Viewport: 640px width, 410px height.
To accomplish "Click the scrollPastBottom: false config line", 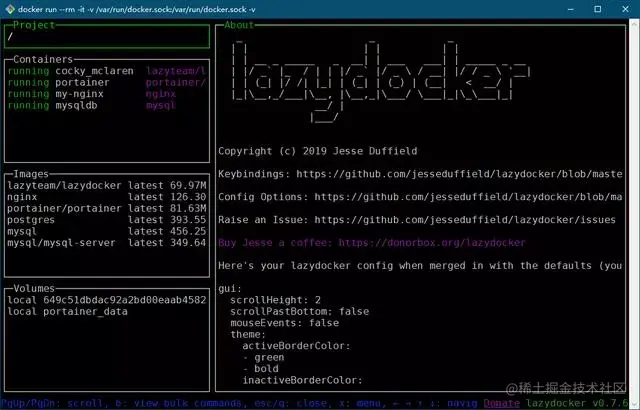I will pos(300,312).
